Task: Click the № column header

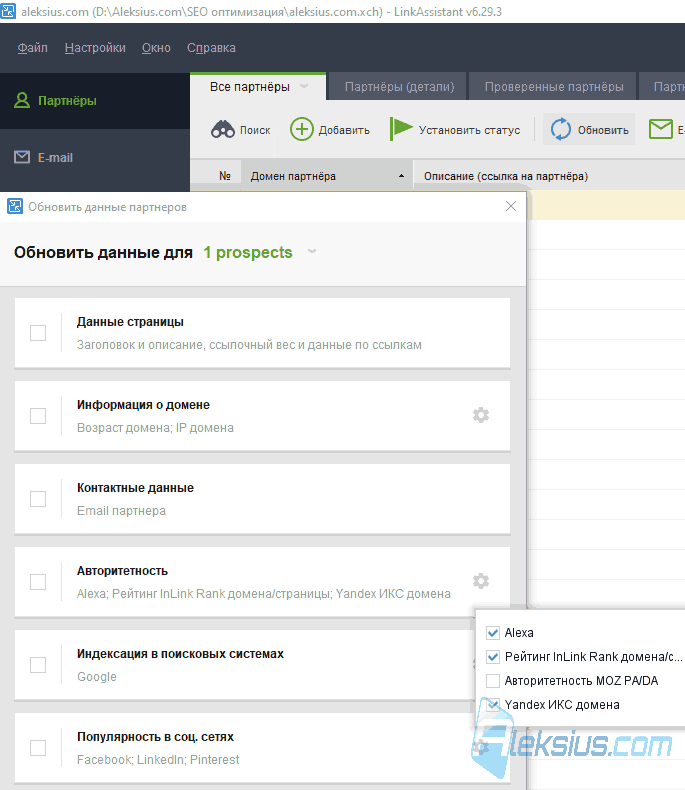Action: pyautogui.click(x=225, y=176)
